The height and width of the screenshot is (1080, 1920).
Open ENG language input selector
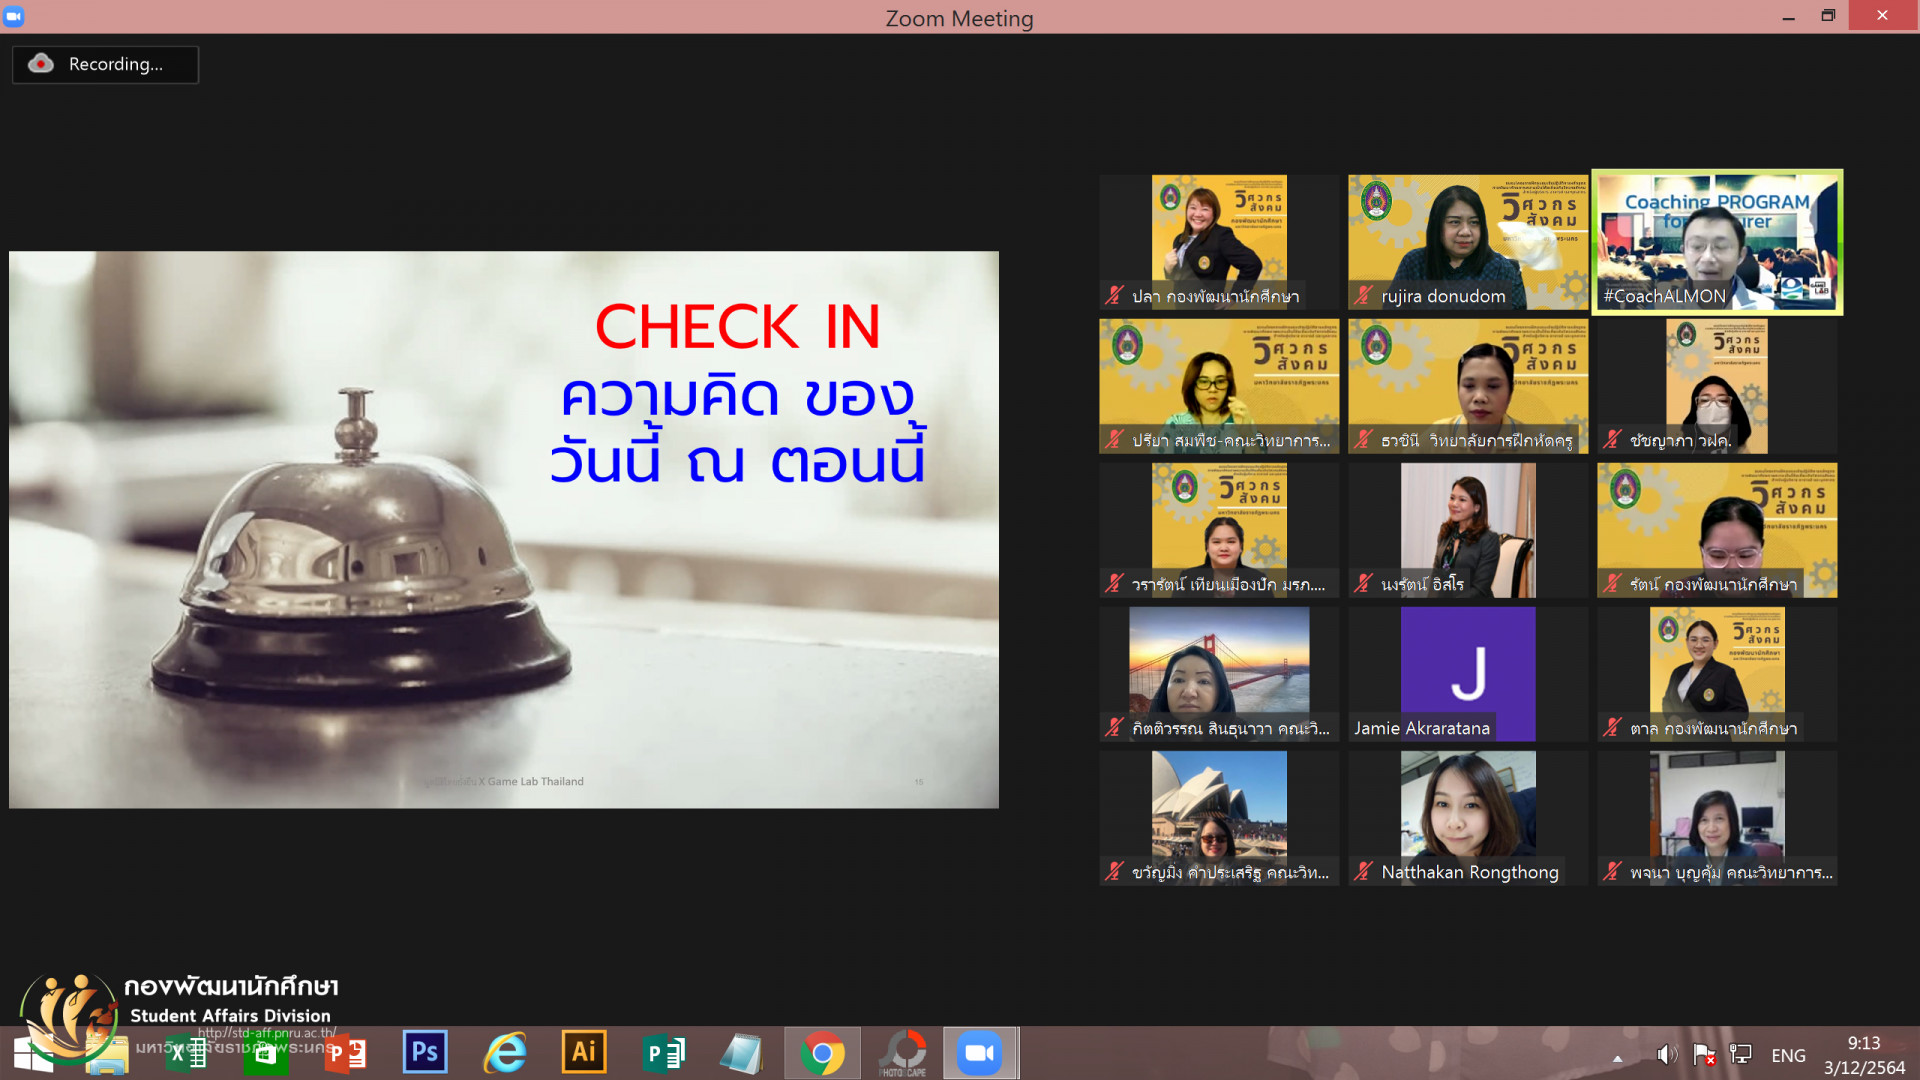coord(1788,1055)
